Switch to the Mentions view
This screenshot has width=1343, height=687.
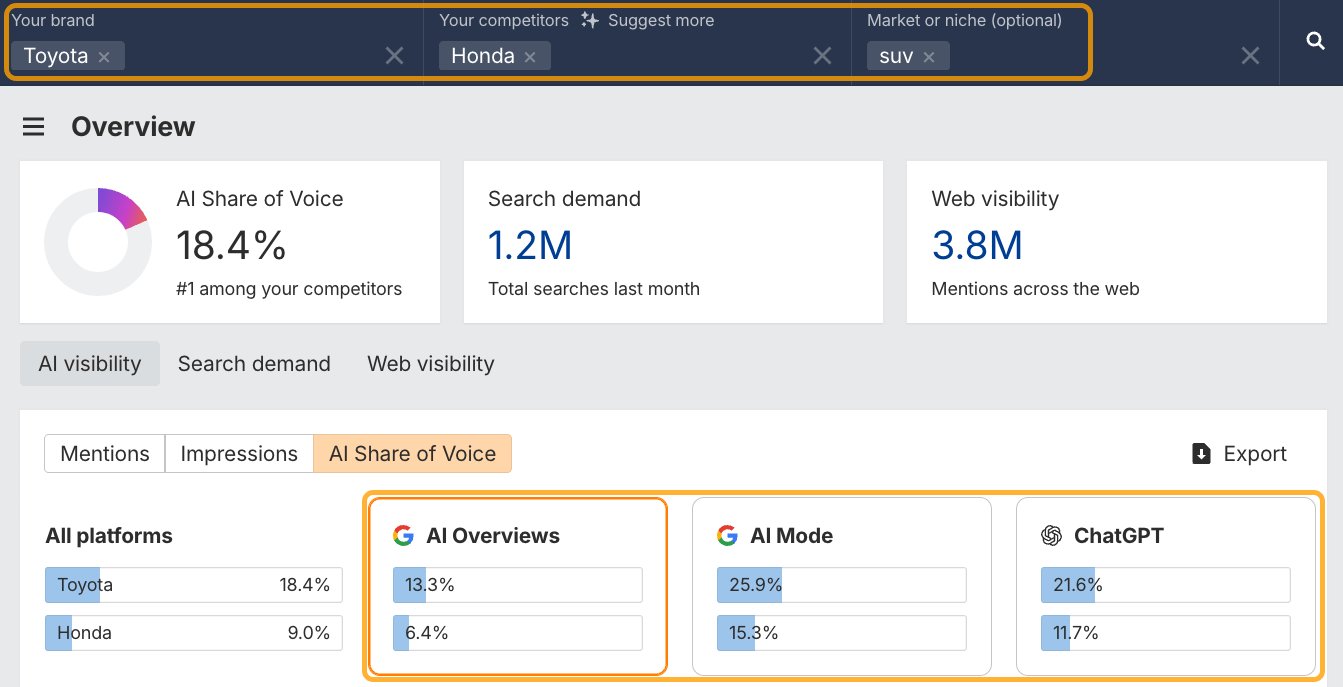[x=104, y=453]
